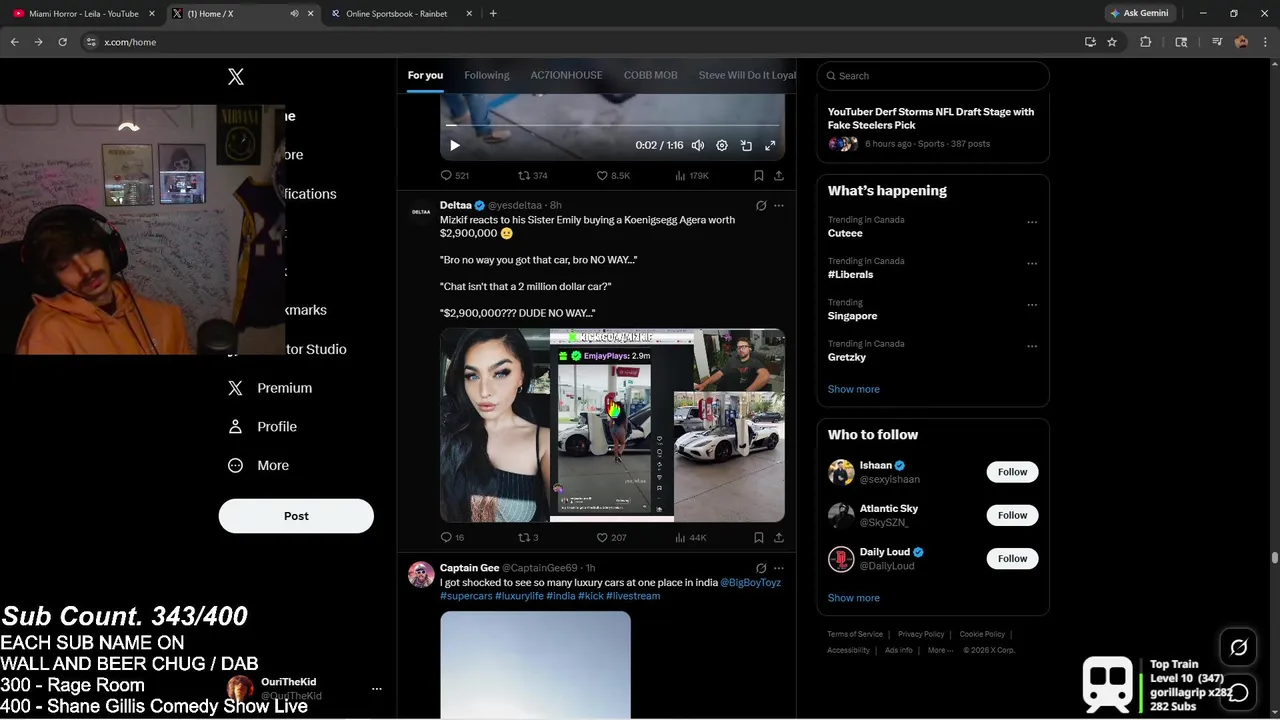This screenshot has height=720, width=1280.
Task: Open more options for Cuteee trend
Action: 1032,222
